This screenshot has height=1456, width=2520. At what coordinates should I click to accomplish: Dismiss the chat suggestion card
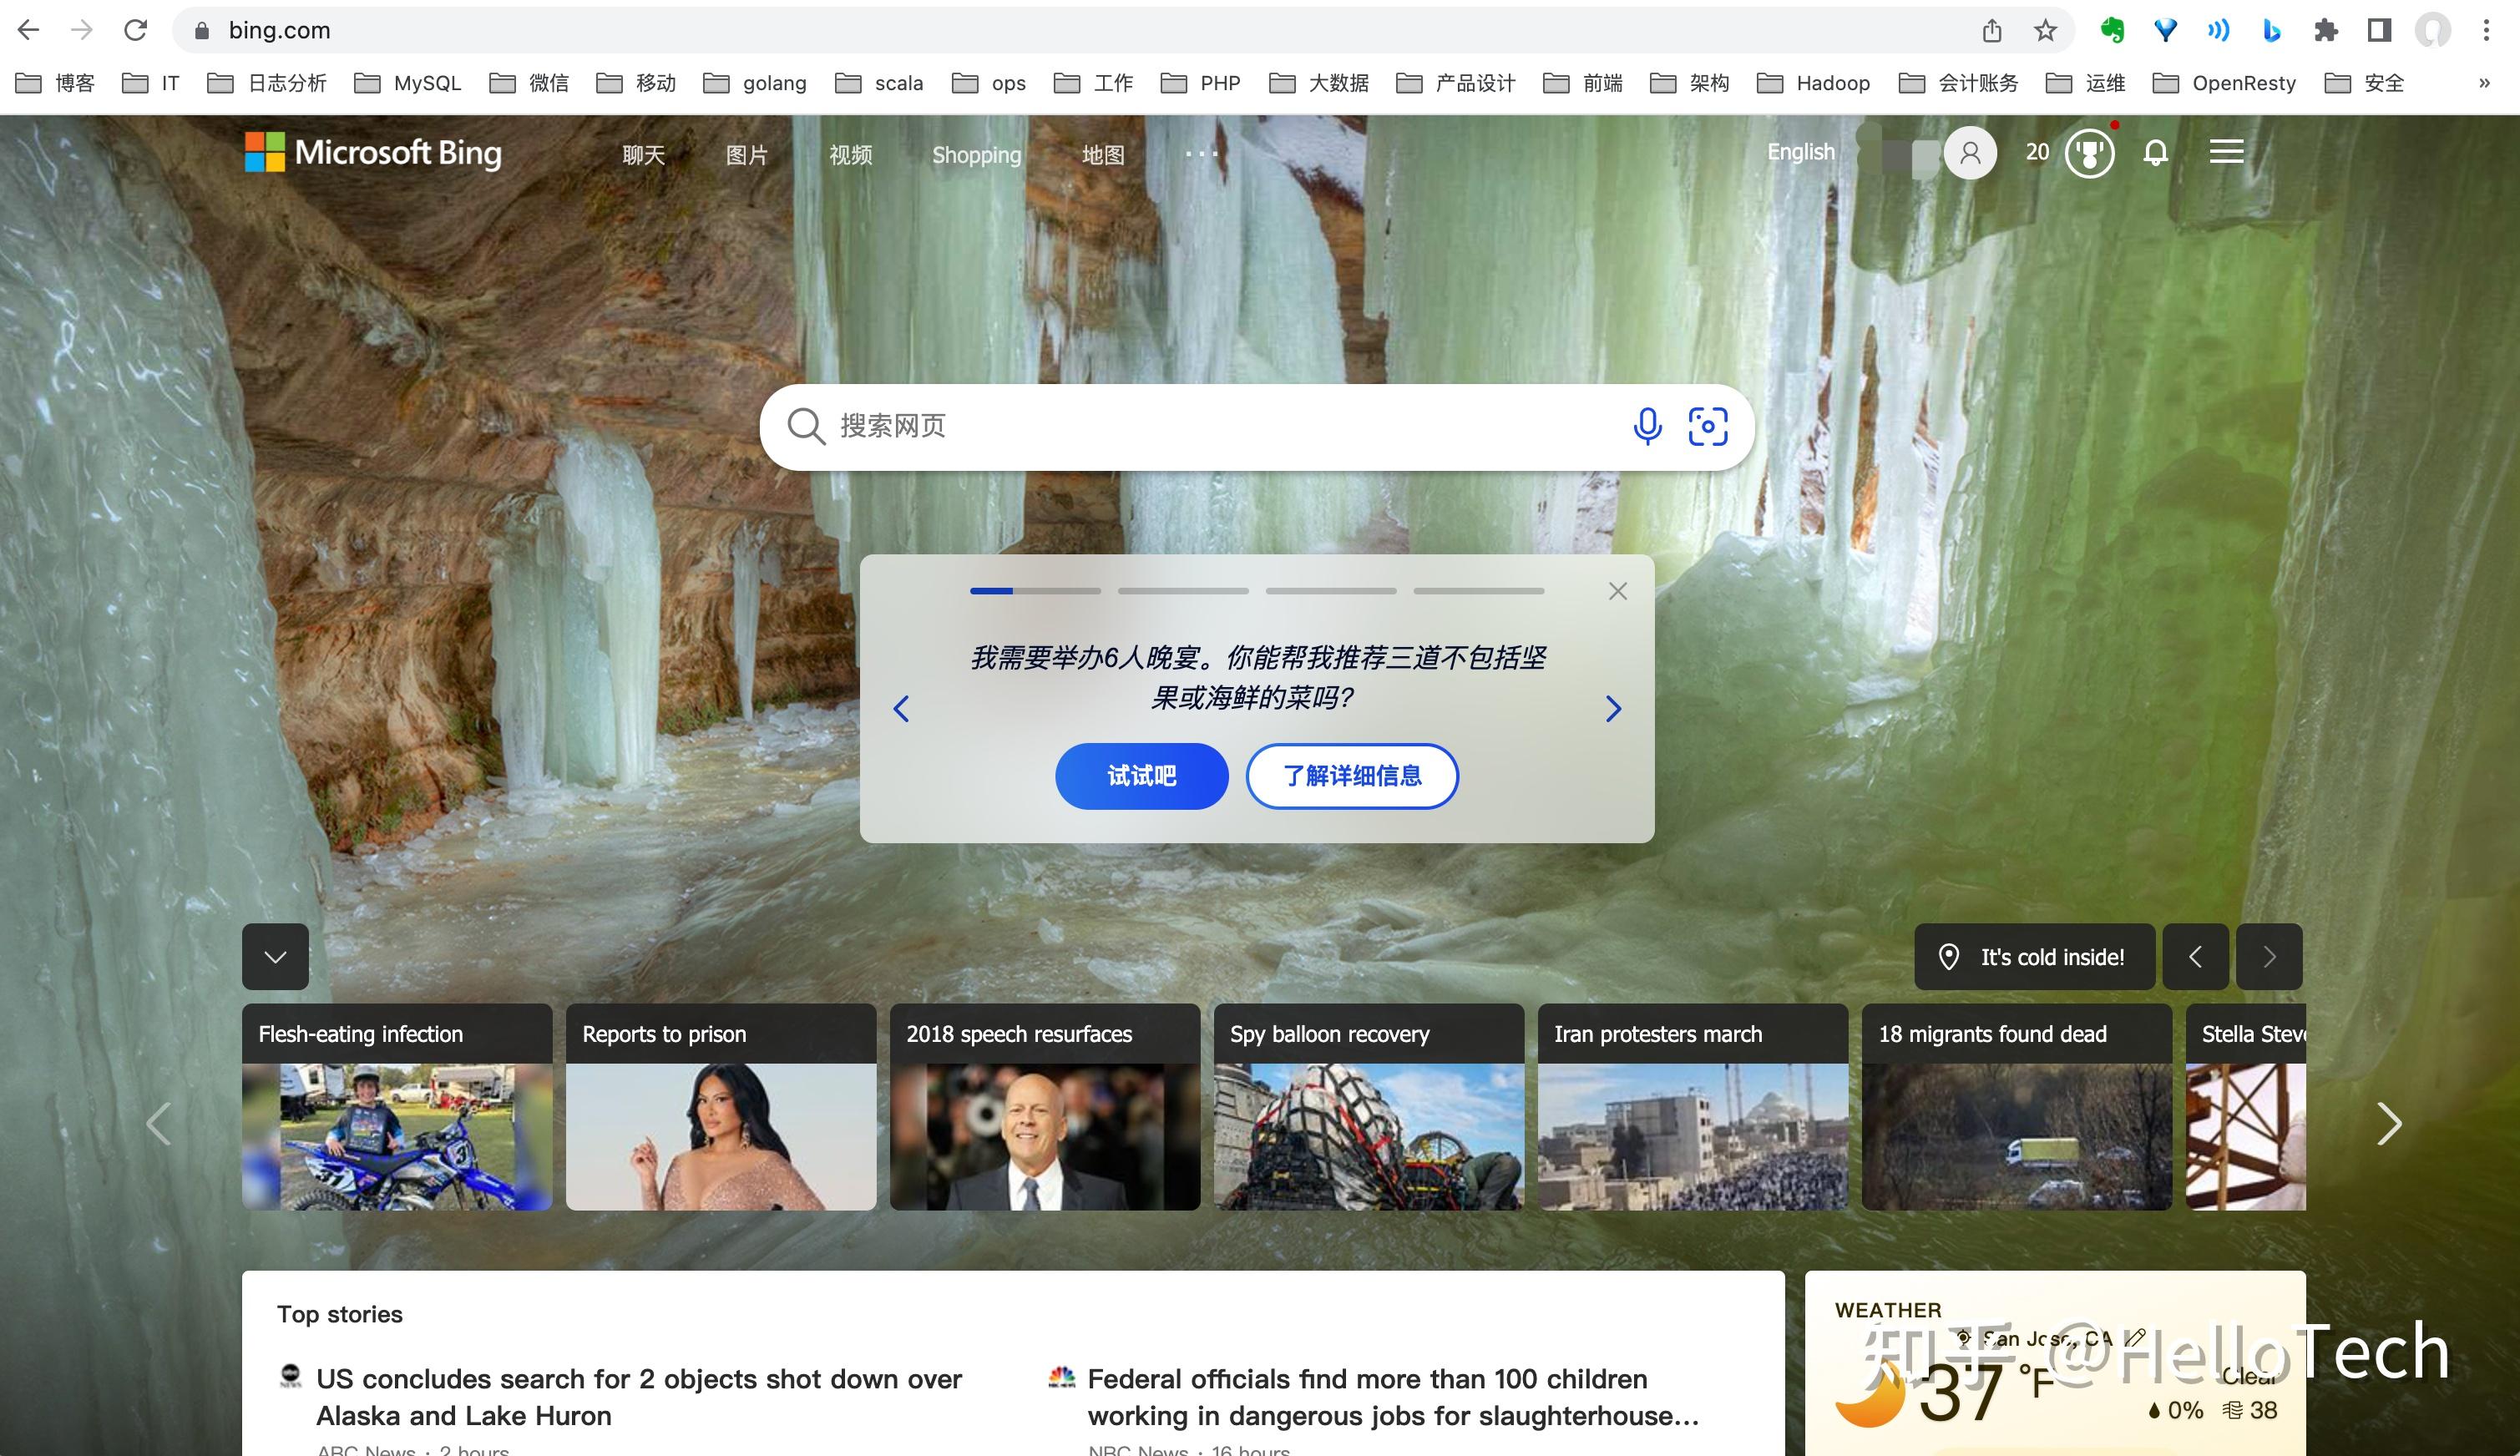coord(1617,590)
